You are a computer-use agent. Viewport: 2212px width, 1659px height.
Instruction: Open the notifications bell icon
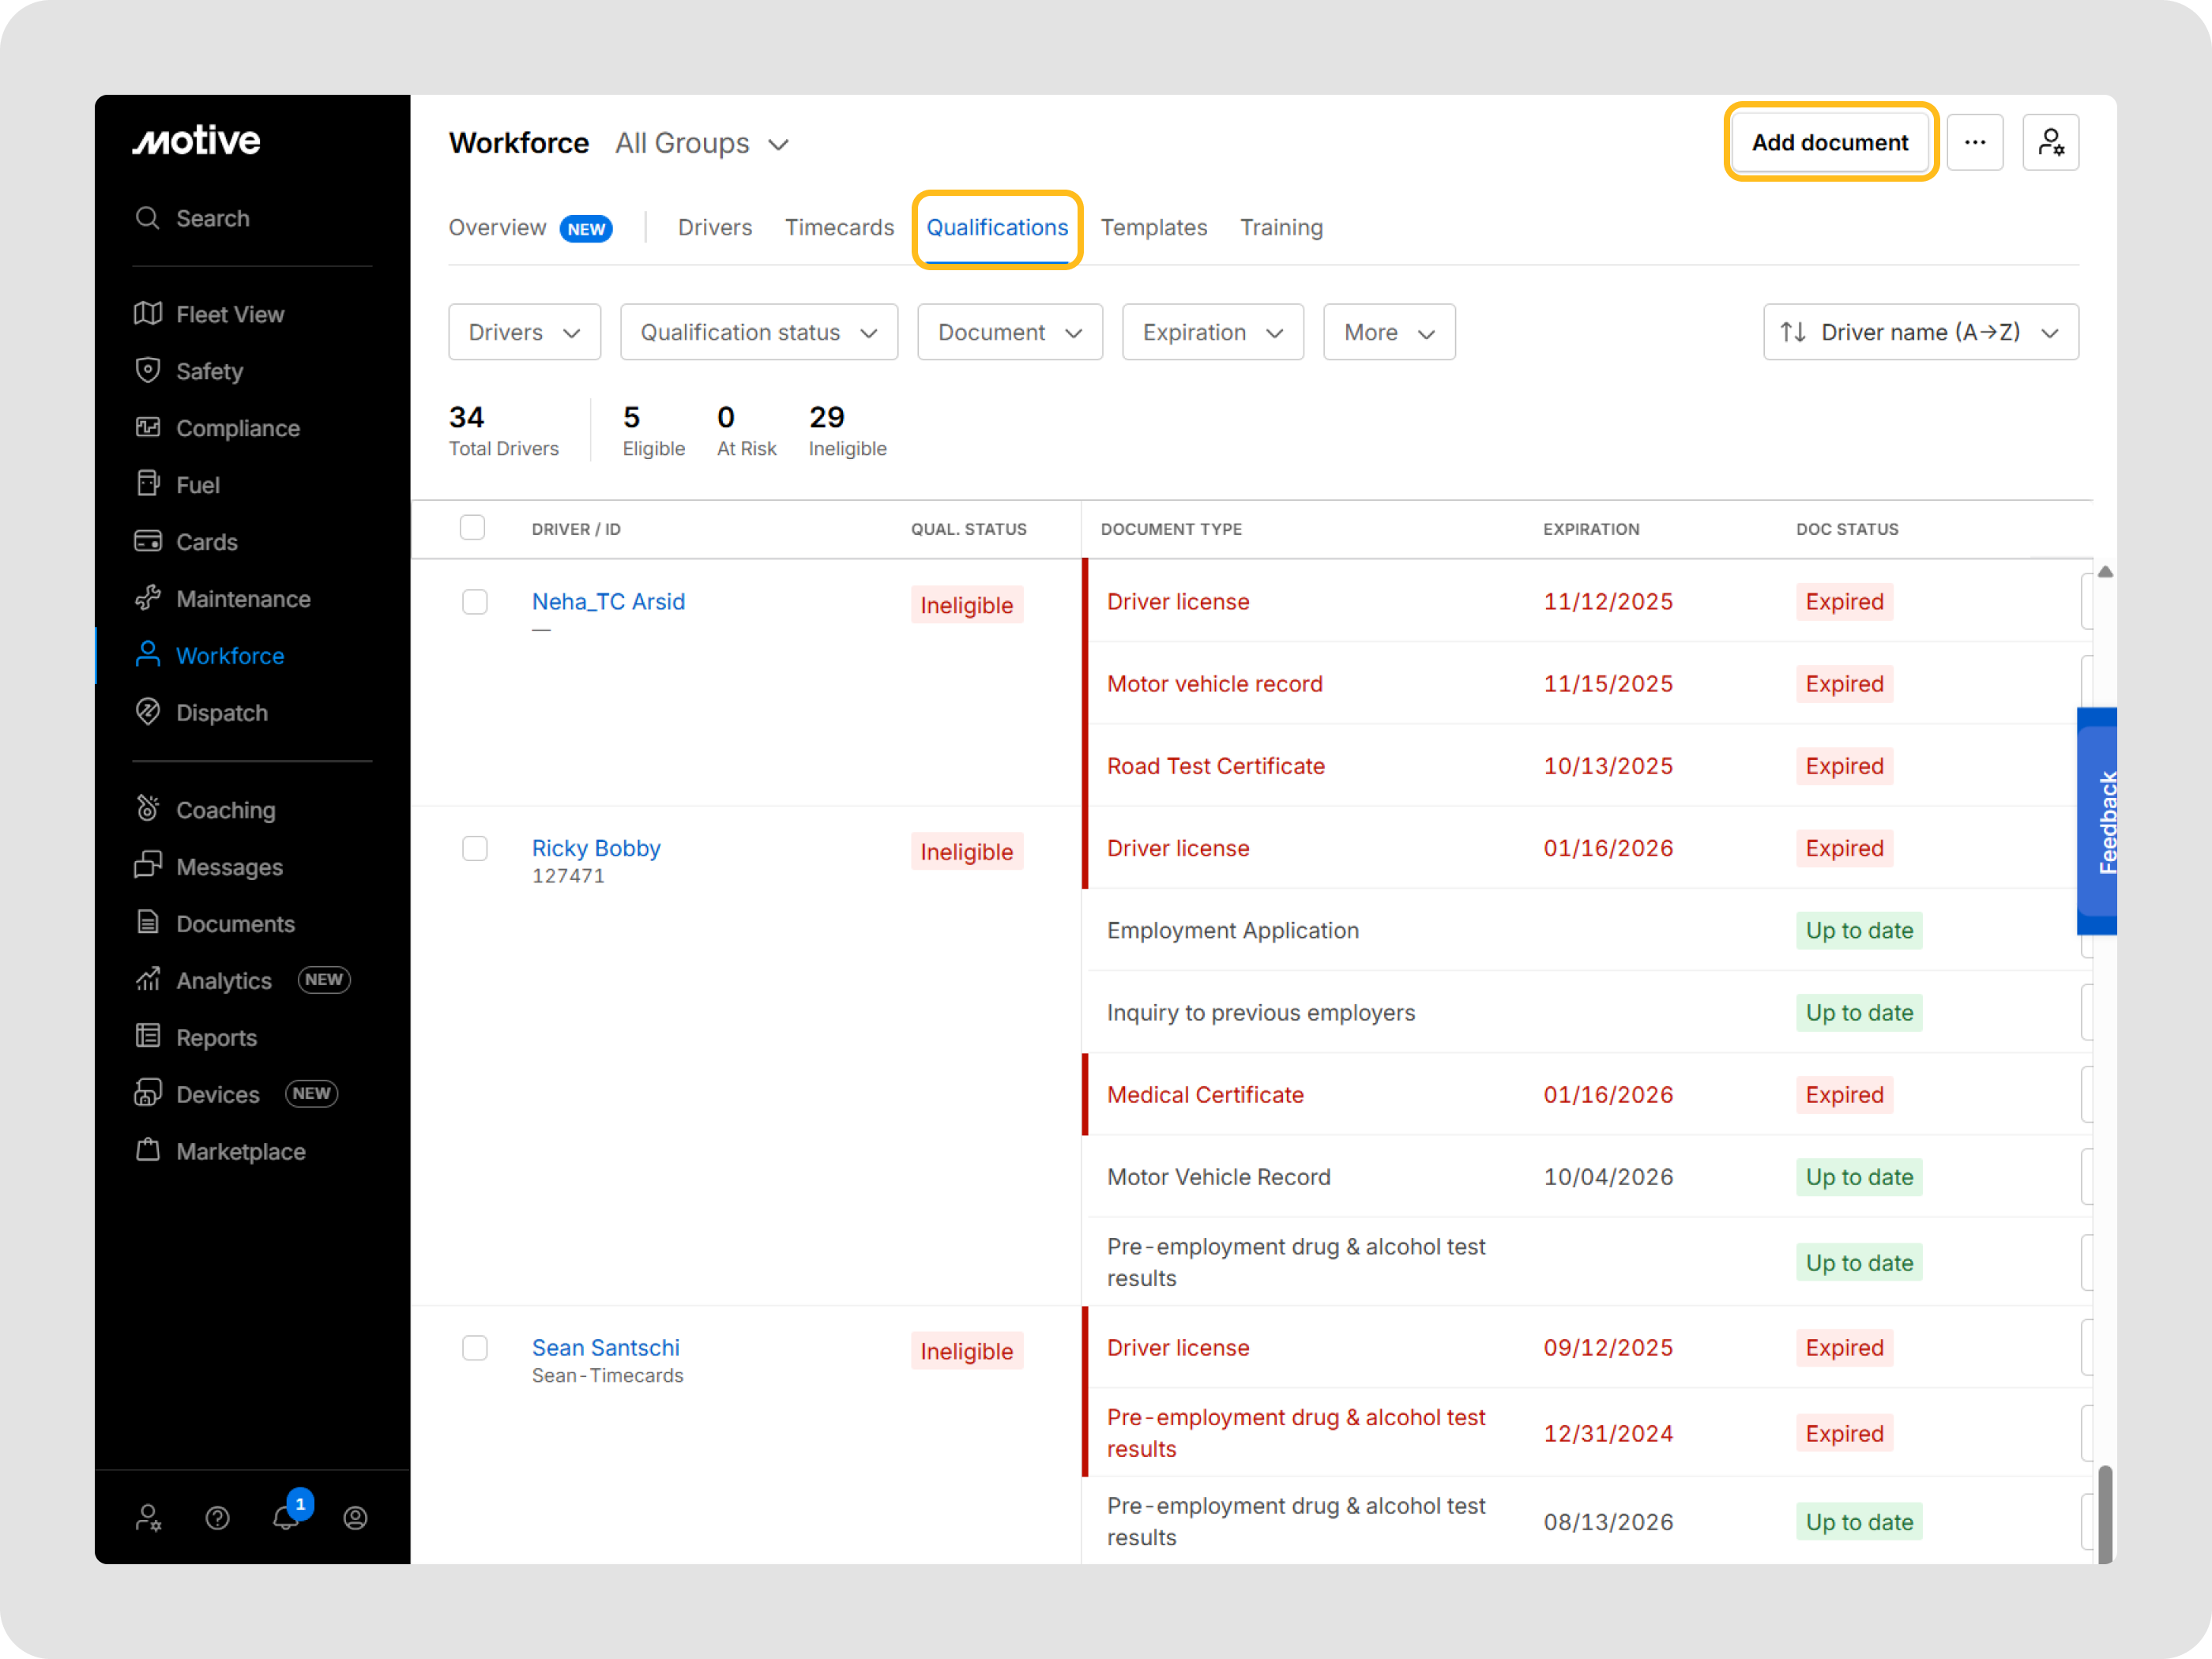click(x=286, y=1517)
